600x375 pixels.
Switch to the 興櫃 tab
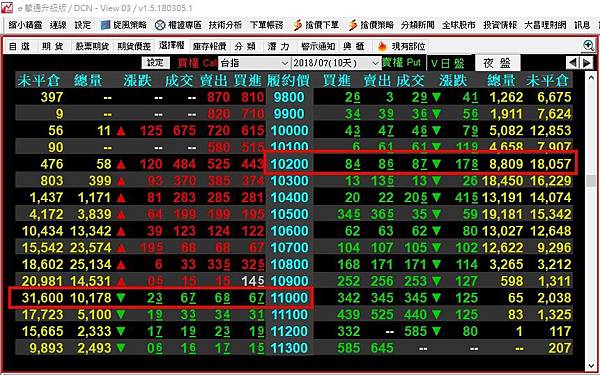354,47
